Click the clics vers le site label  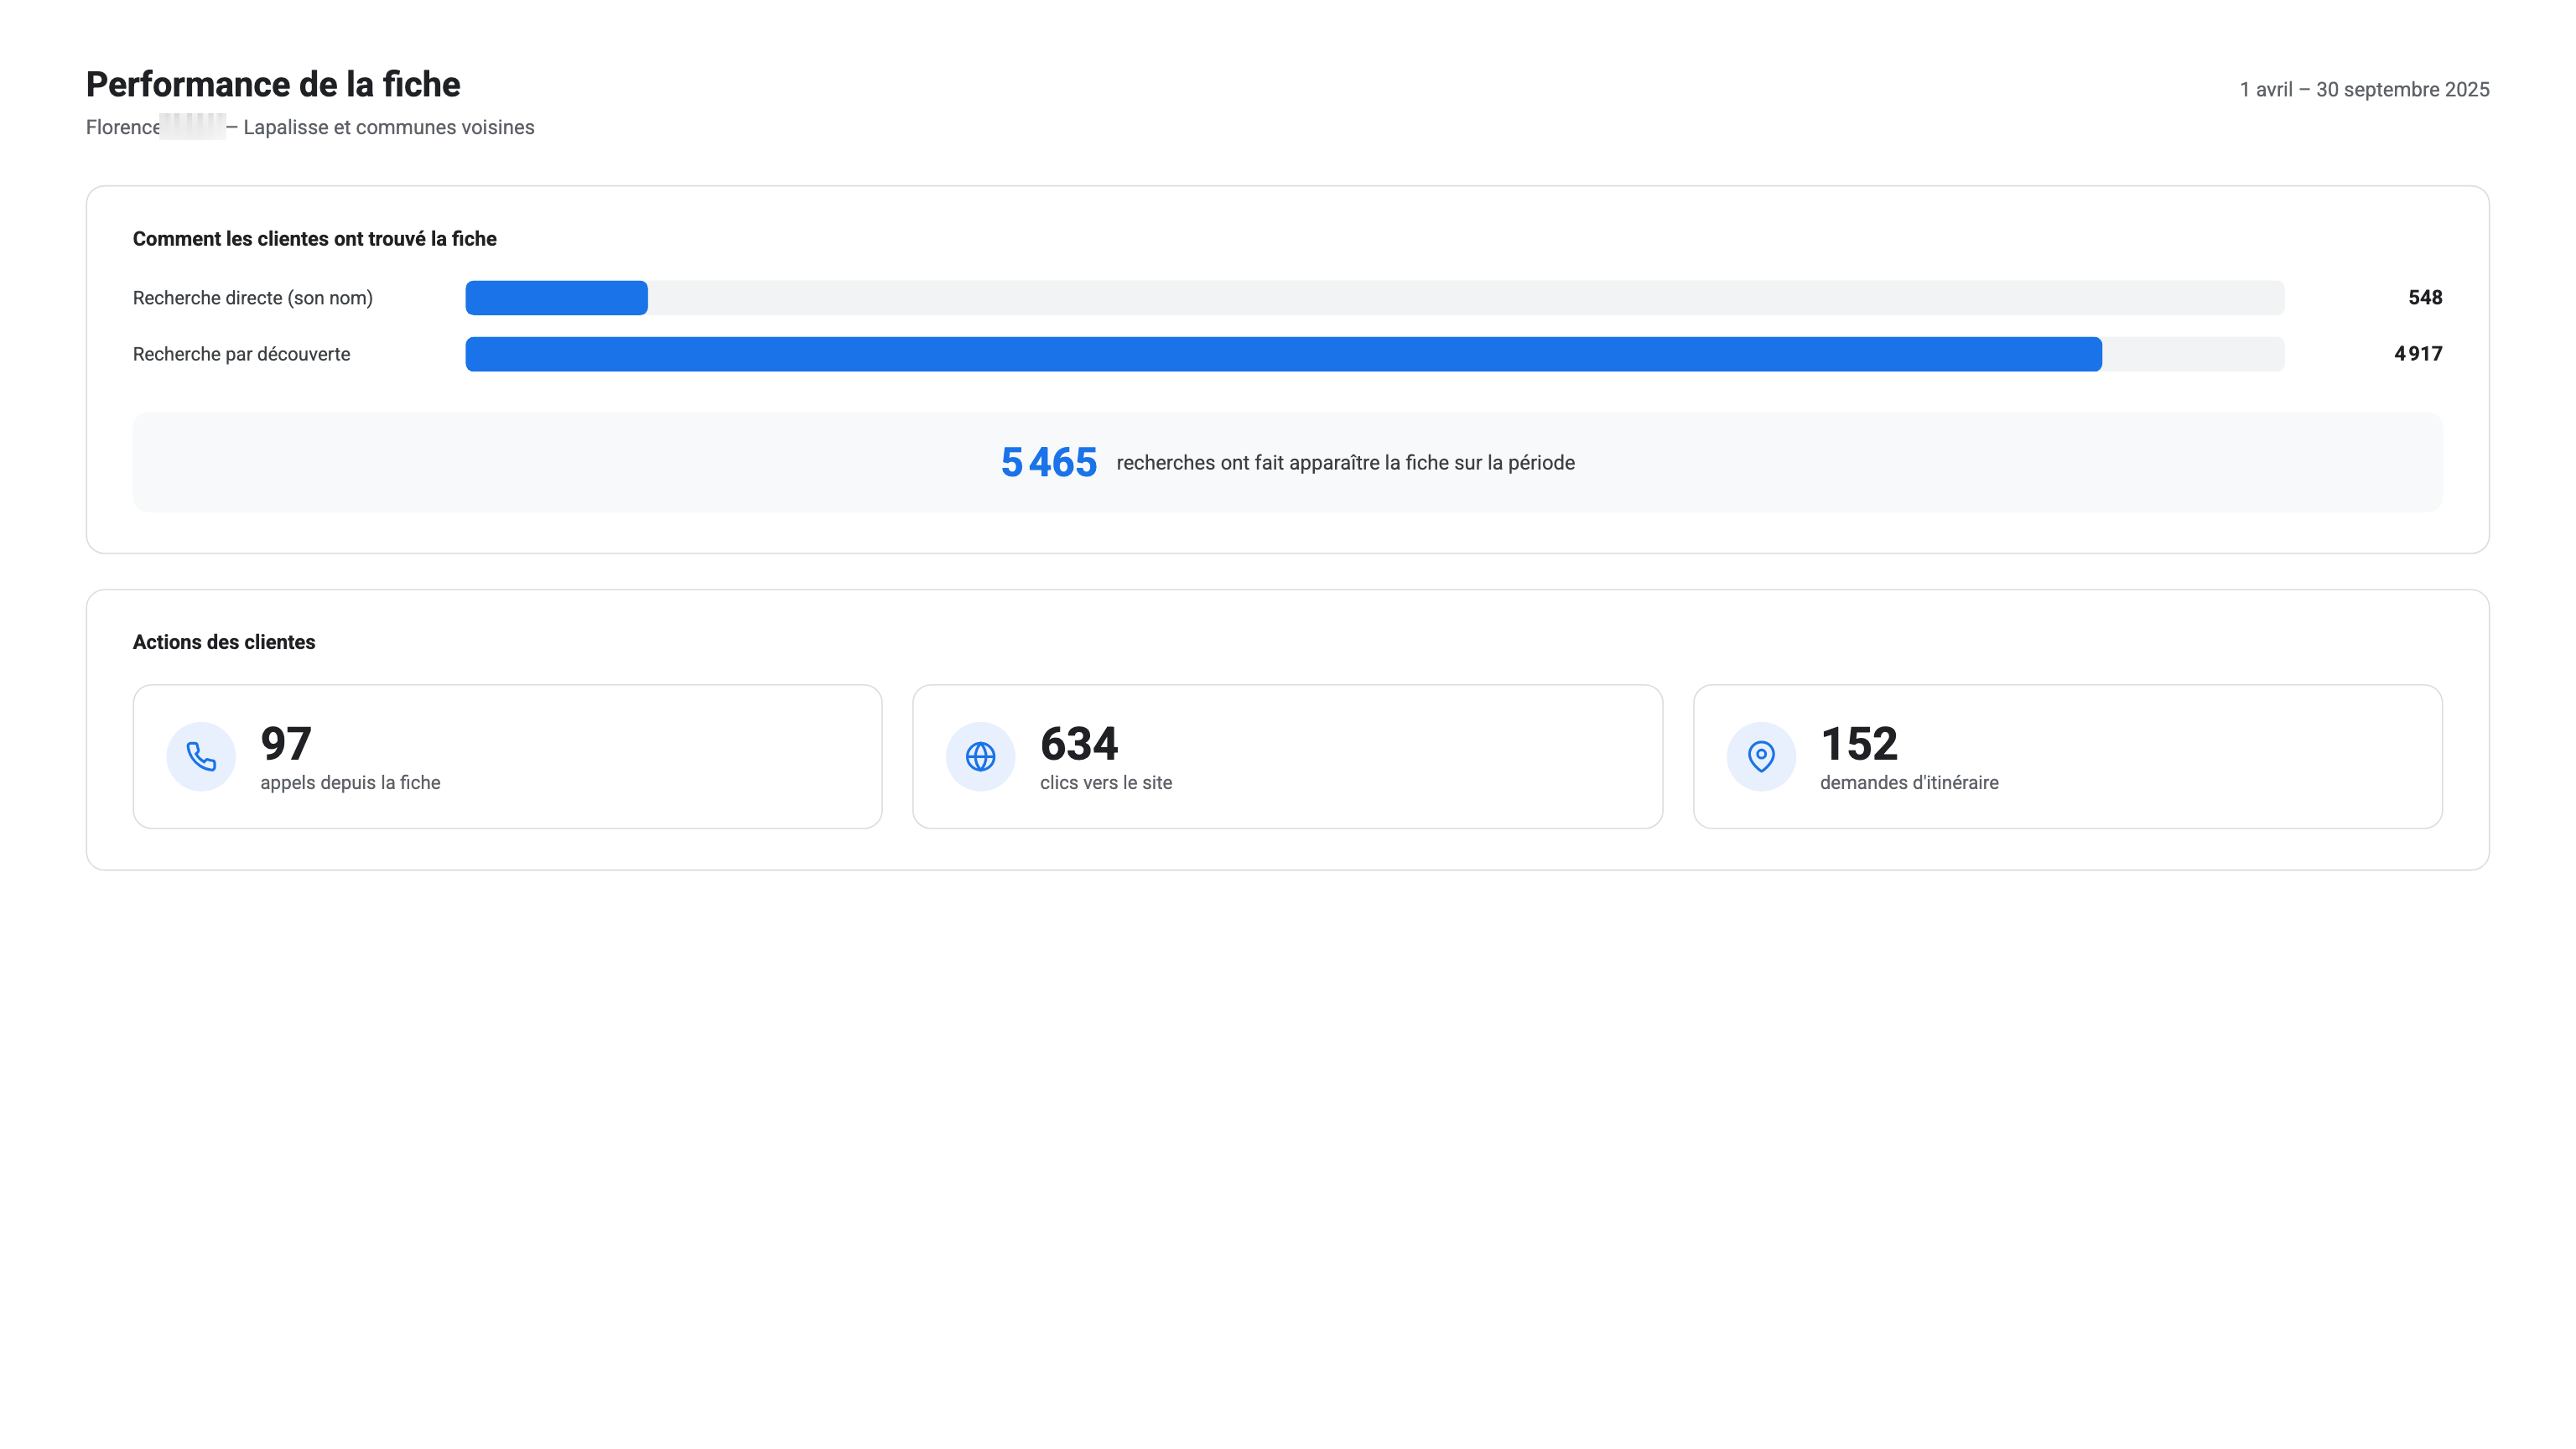point(1106,783)
